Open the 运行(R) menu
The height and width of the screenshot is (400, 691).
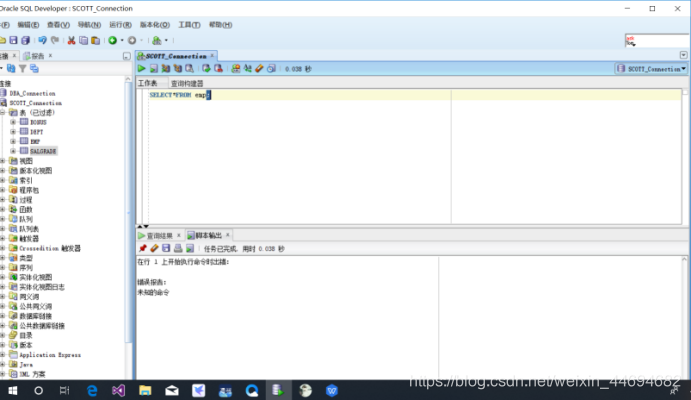120,25
